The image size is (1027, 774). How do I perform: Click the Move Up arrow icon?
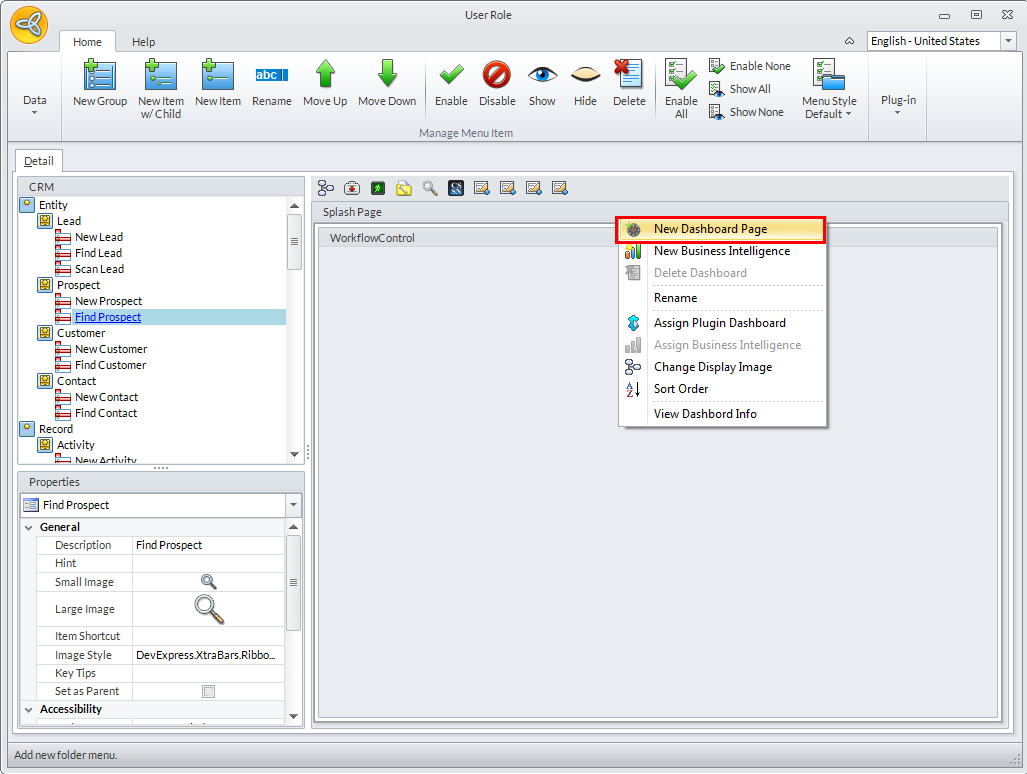[x=325, y=76]
